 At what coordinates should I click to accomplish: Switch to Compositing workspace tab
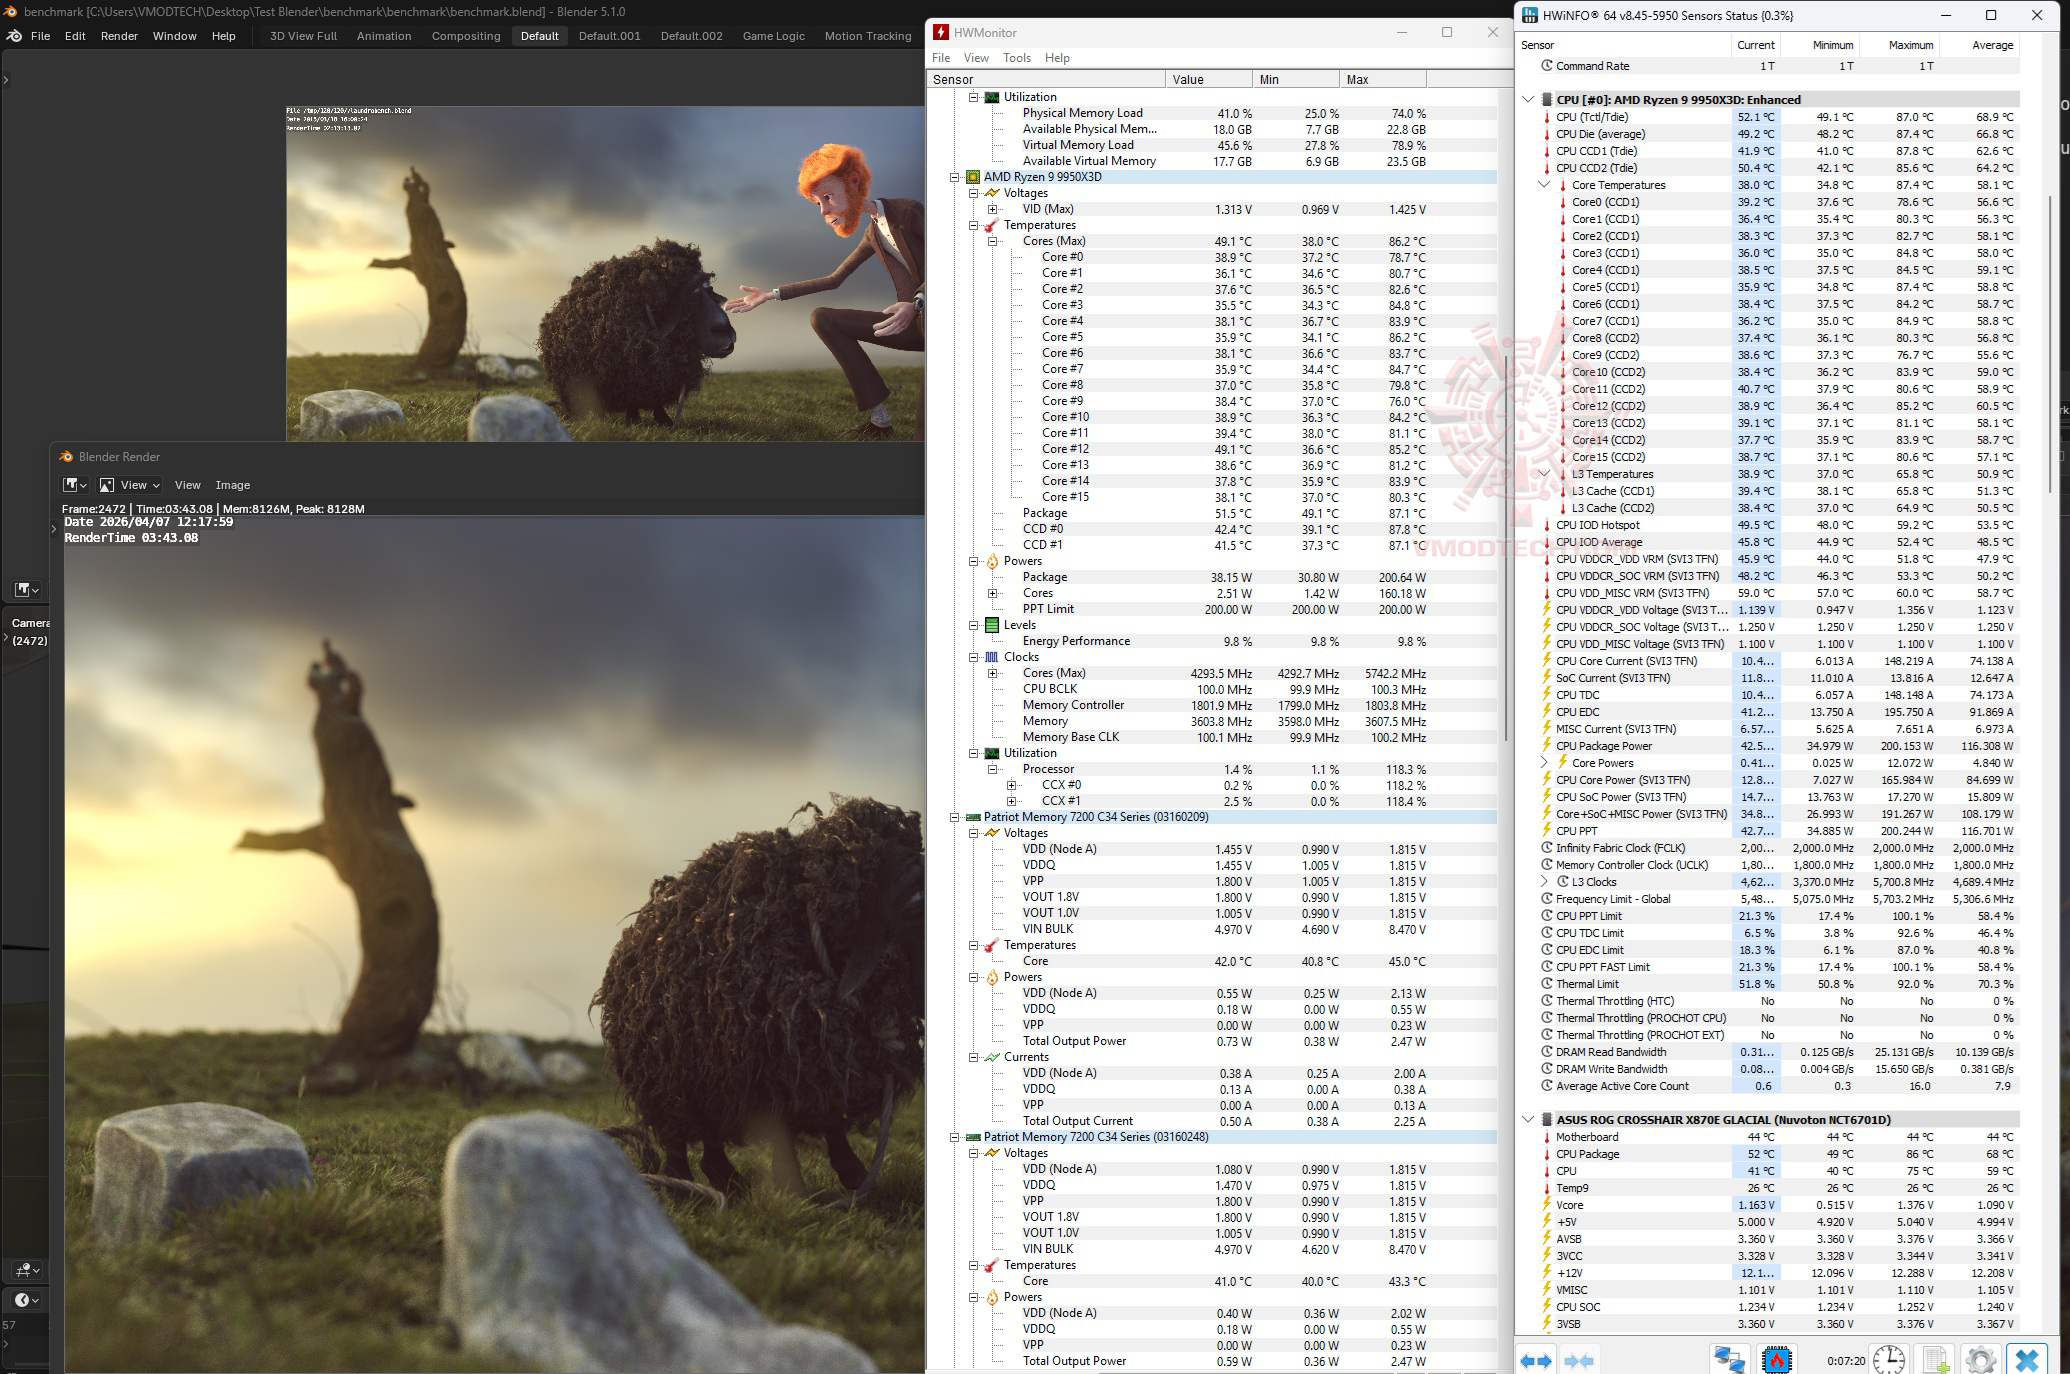click(x=465, y=36)
